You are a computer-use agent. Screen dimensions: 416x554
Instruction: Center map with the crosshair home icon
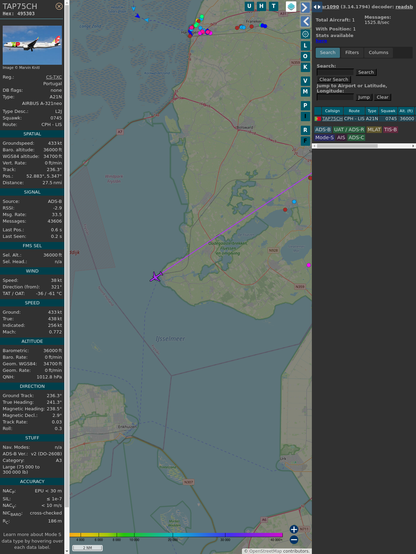pyautogui.click(x=305, y=34)
